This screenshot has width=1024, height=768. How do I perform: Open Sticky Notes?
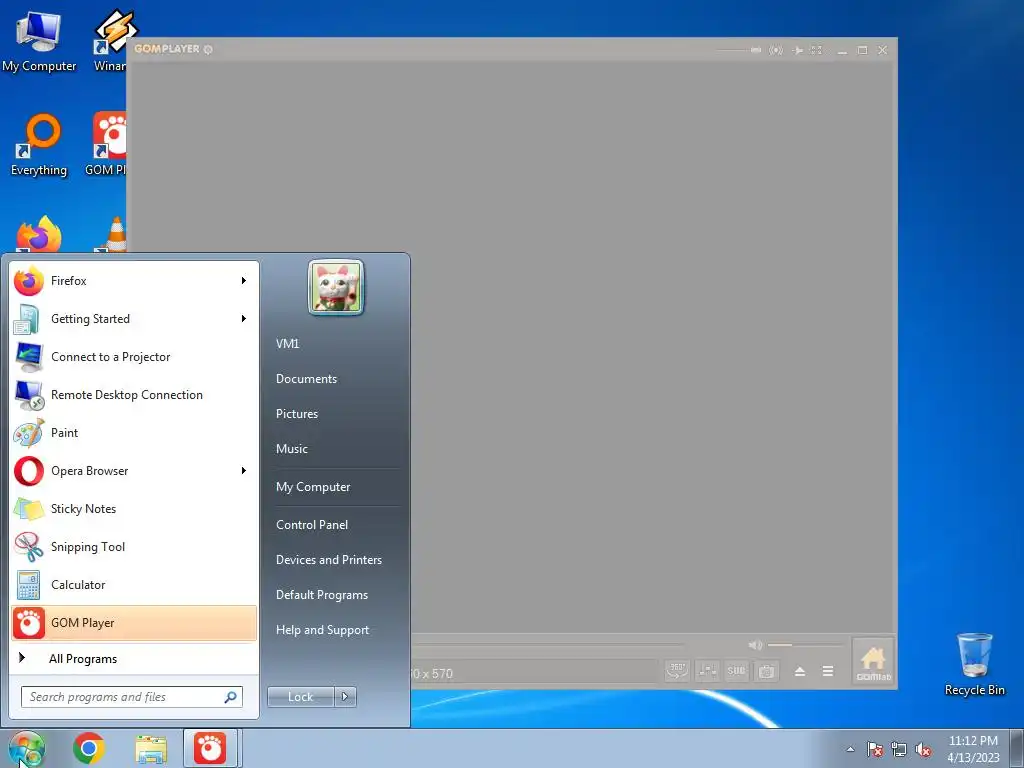point(134,509)
